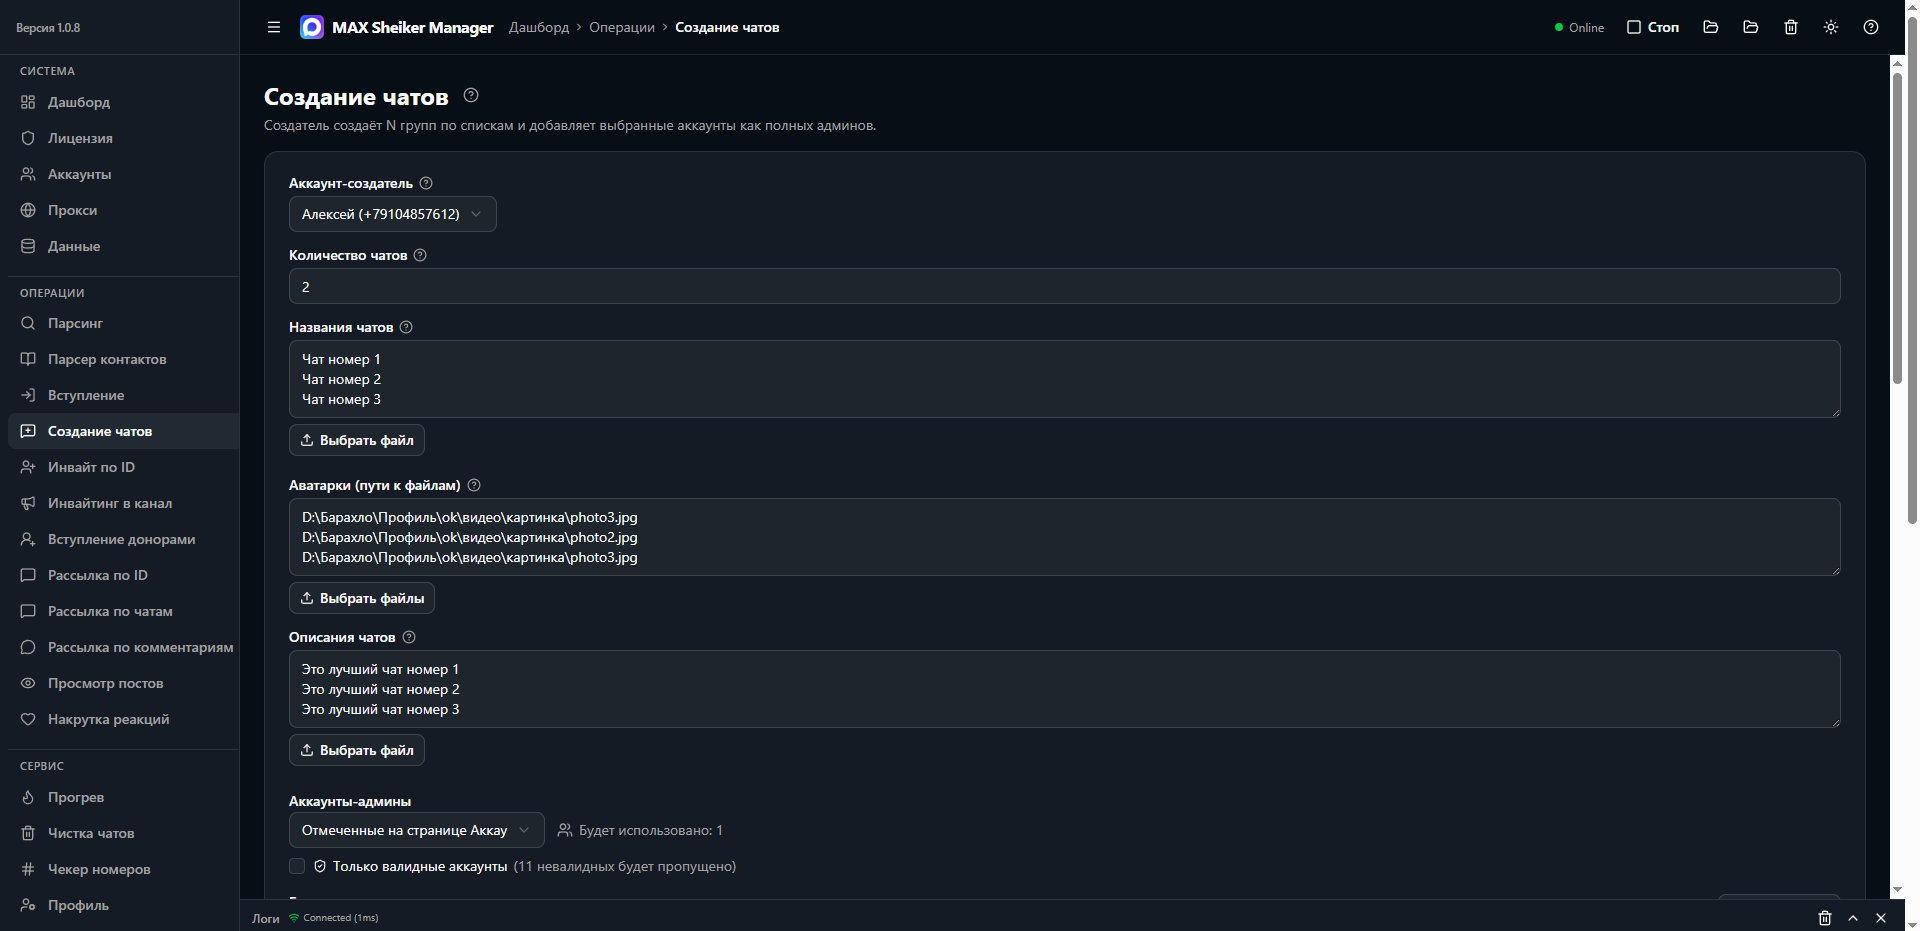Show hint for Названия чатов field
The height and width of the screenshot is (931, 1920).
(x=406, y=327)
